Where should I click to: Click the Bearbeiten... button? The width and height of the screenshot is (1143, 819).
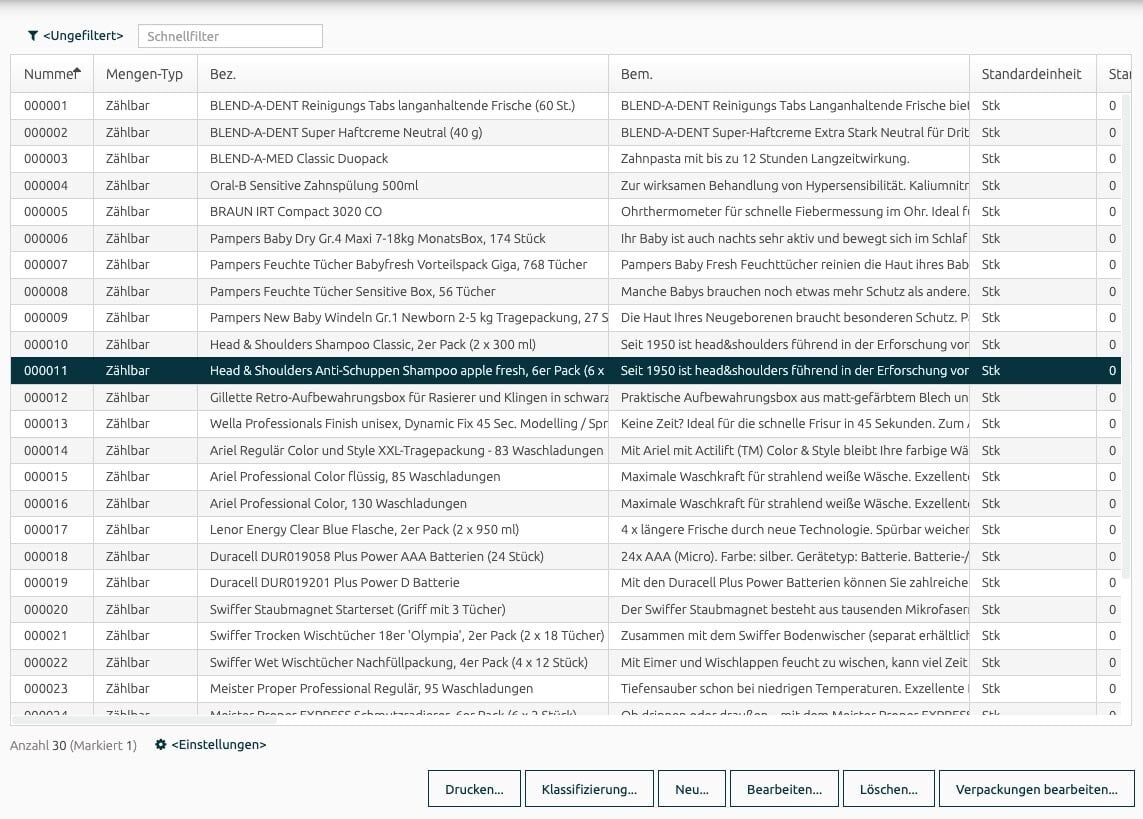[x=784, y=789]
